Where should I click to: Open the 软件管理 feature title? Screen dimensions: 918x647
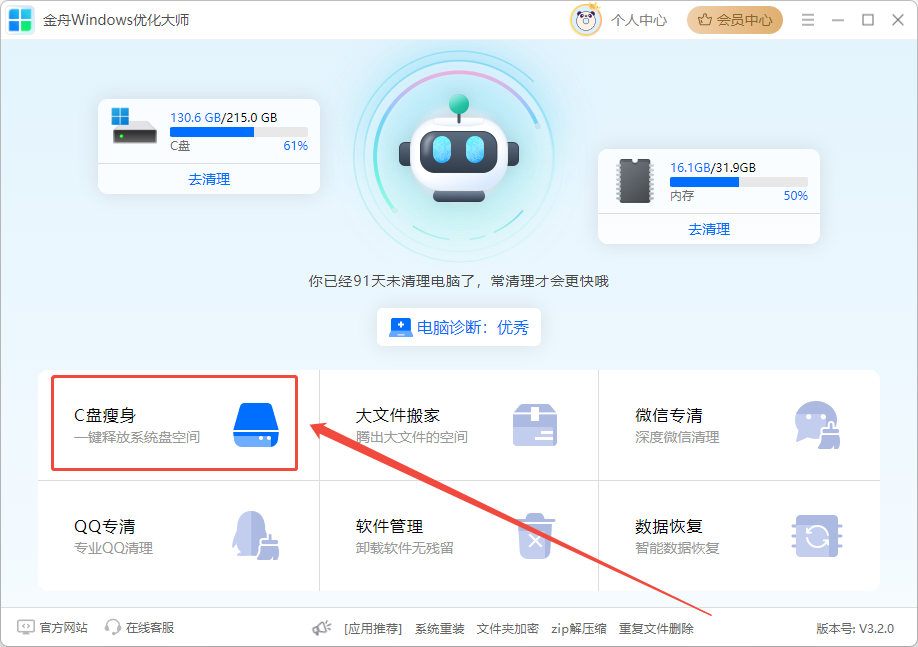click(389, 526)
